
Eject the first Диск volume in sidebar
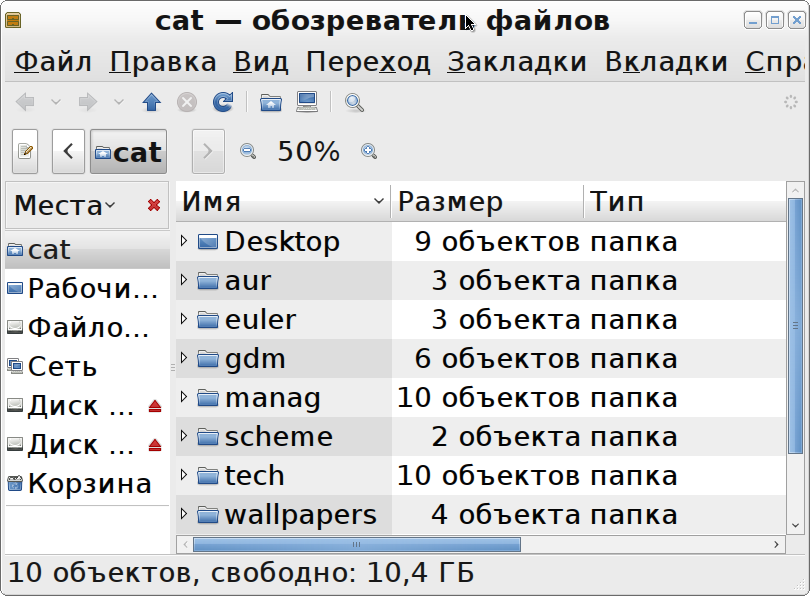pos(154,406)
